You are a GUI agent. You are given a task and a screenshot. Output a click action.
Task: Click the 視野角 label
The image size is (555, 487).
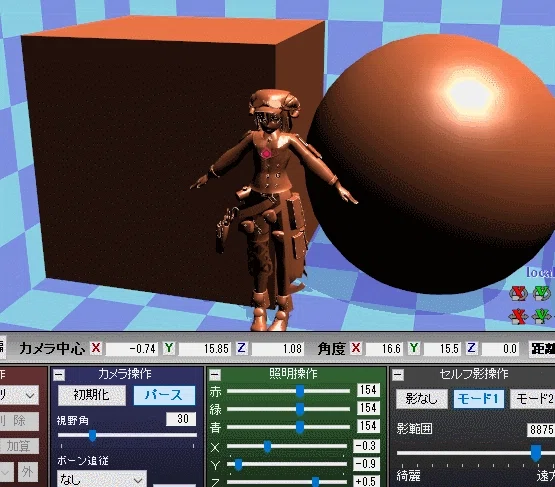(x=73, y=420)
